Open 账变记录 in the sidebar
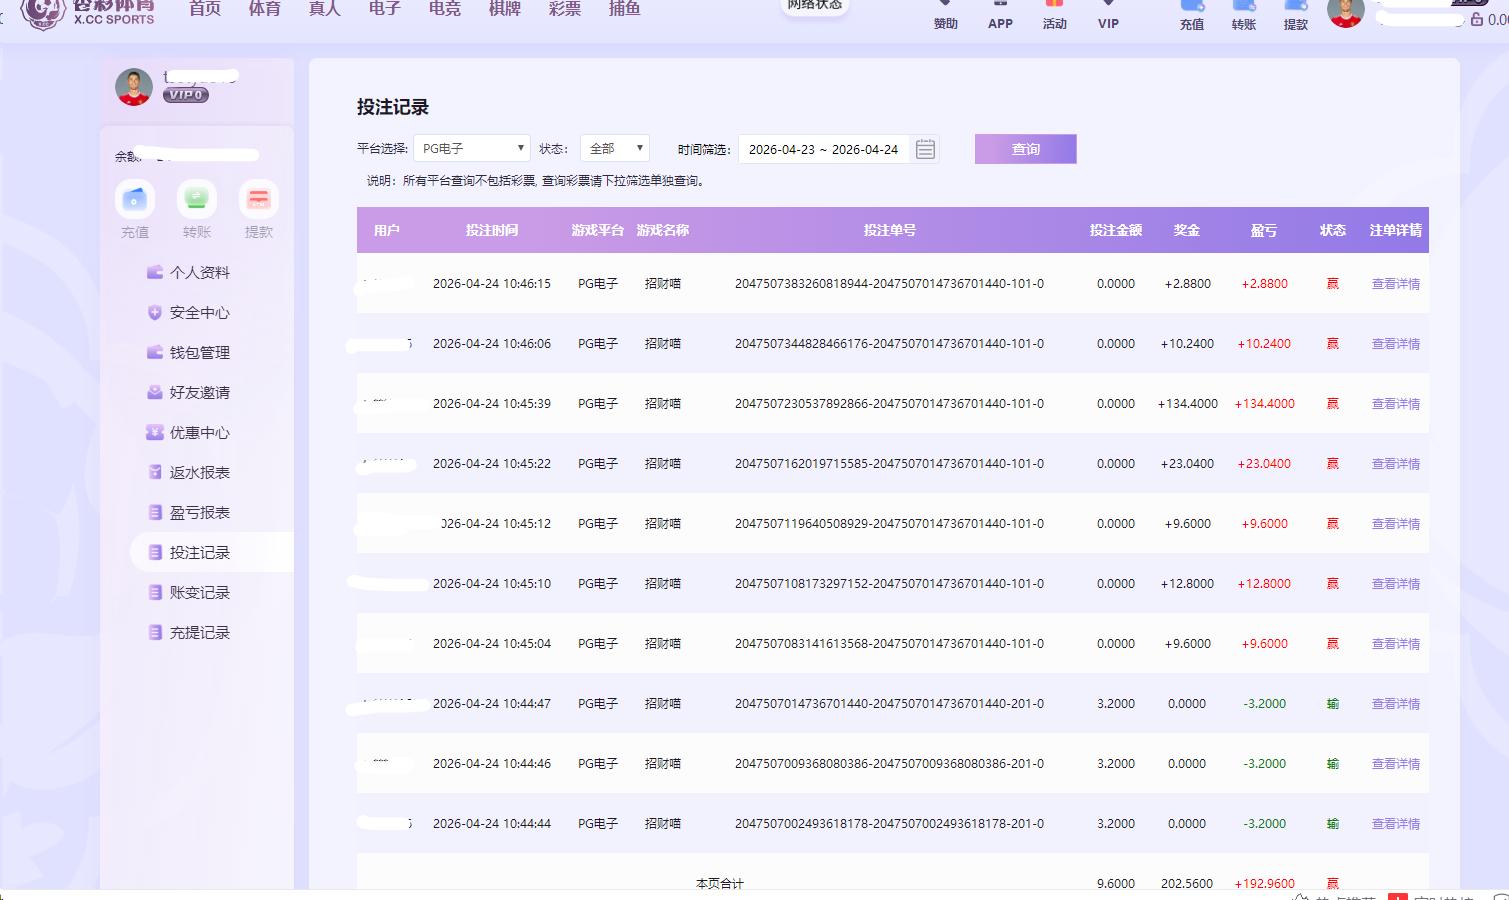 [199, 592]
